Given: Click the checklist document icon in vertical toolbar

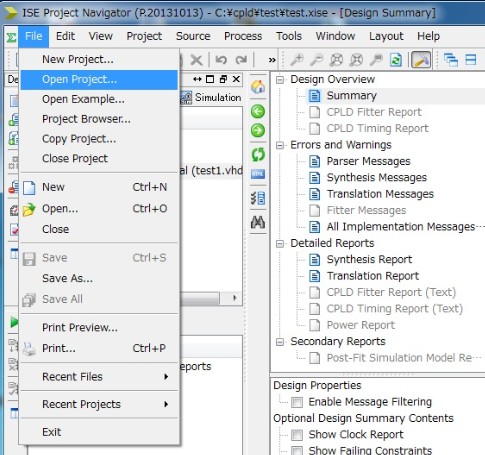Looking at the screenshot, I should (x=258, y=198).
